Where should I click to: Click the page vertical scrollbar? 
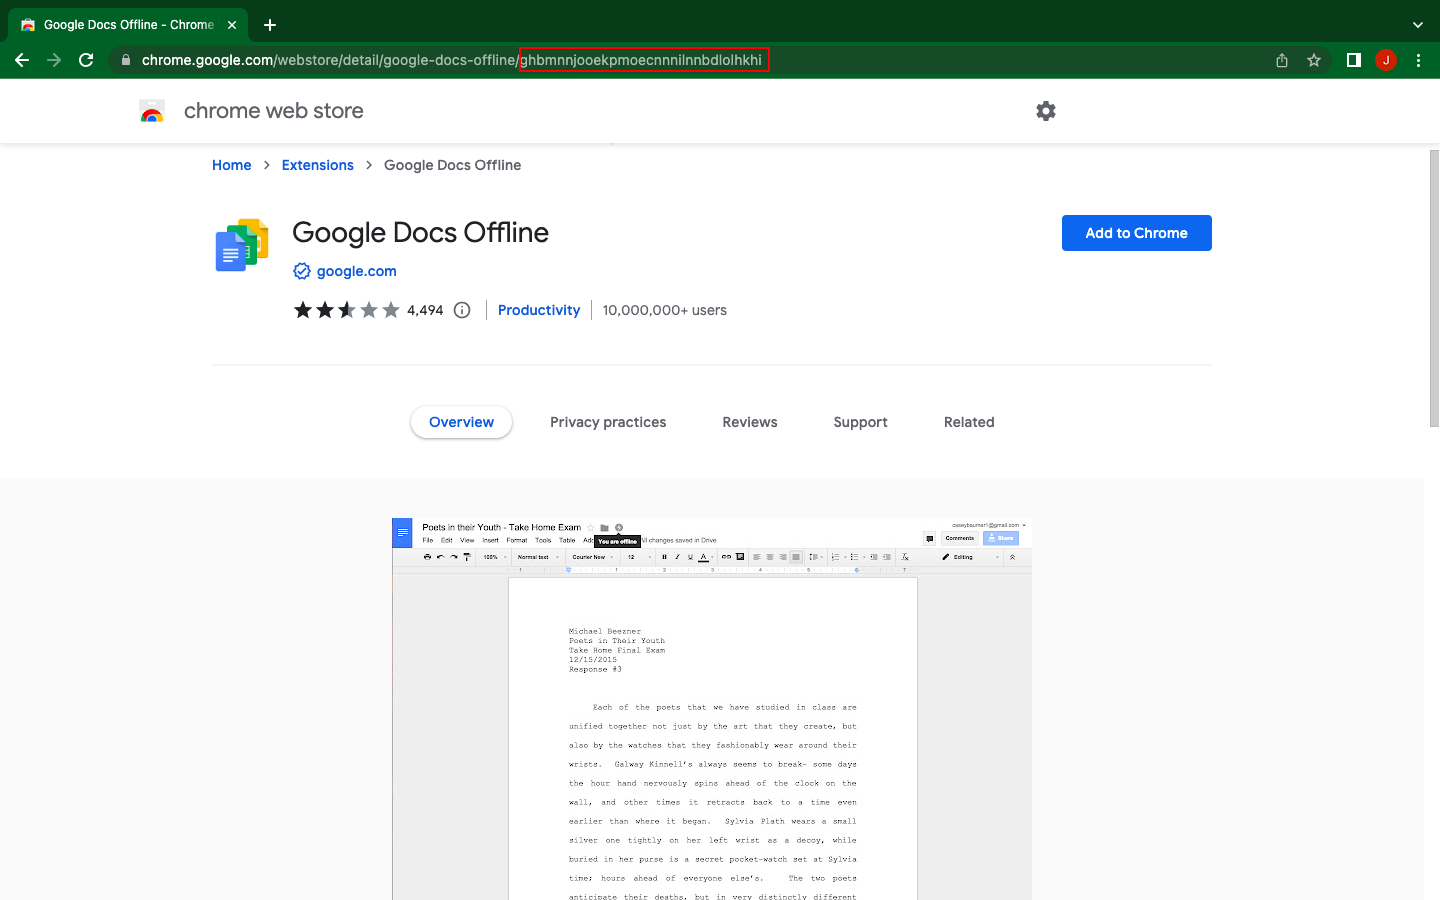[x=1434, y=289]
